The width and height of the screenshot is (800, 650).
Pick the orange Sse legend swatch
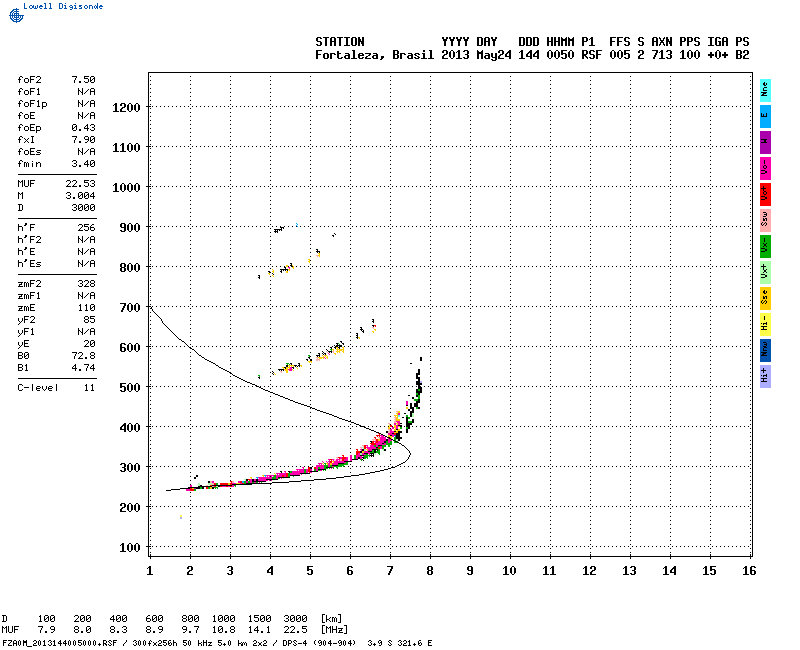[x=765, y=297]
